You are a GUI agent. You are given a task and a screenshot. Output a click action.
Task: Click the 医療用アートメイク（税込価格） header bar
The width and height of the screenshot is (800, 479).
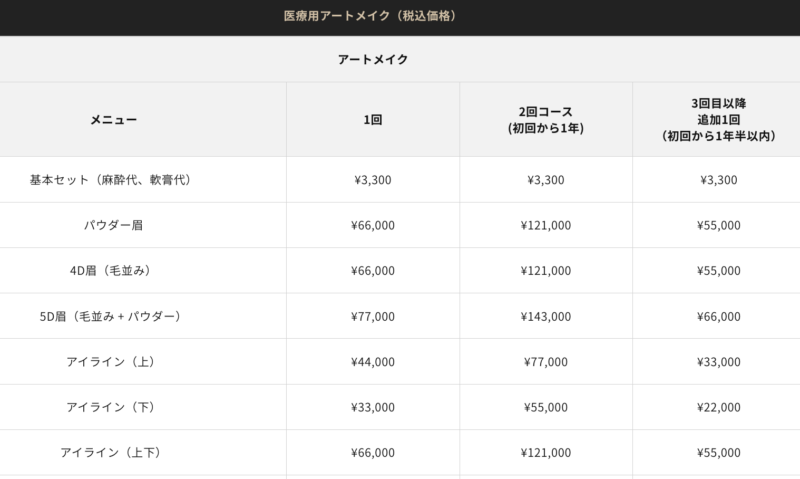[x=372, y=17]
